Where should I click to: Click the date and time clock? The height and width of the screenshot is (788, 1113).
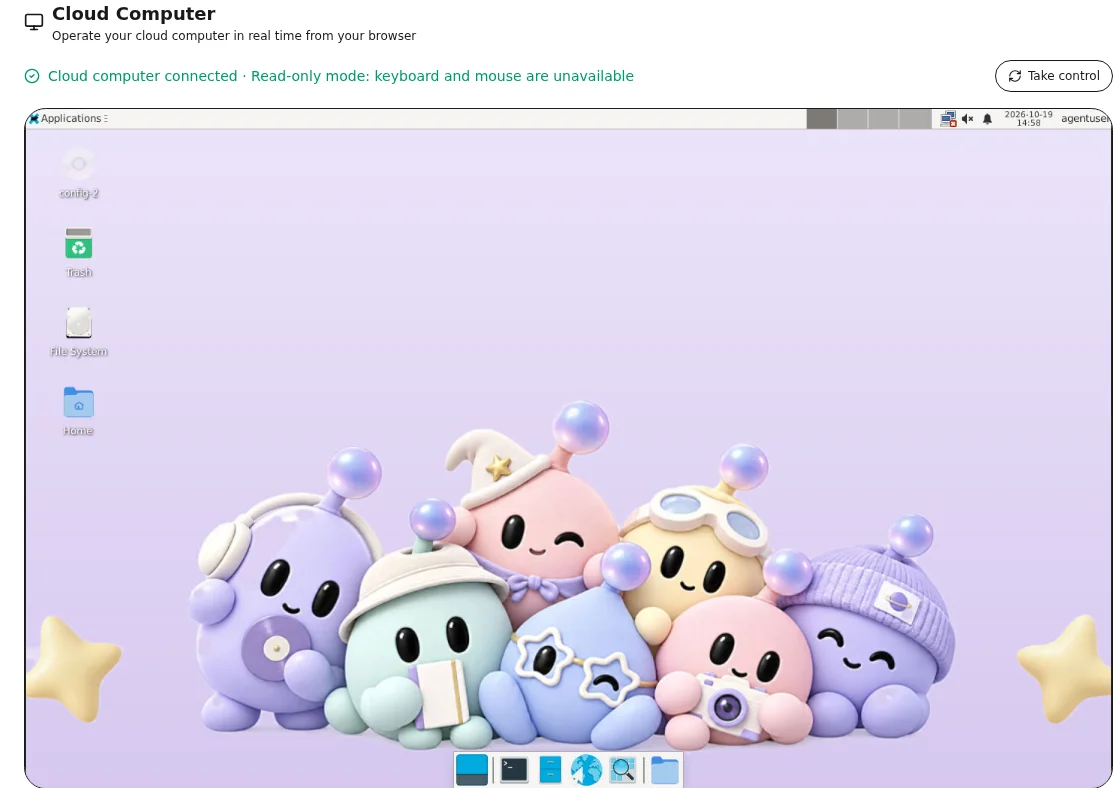(1029, 119)
